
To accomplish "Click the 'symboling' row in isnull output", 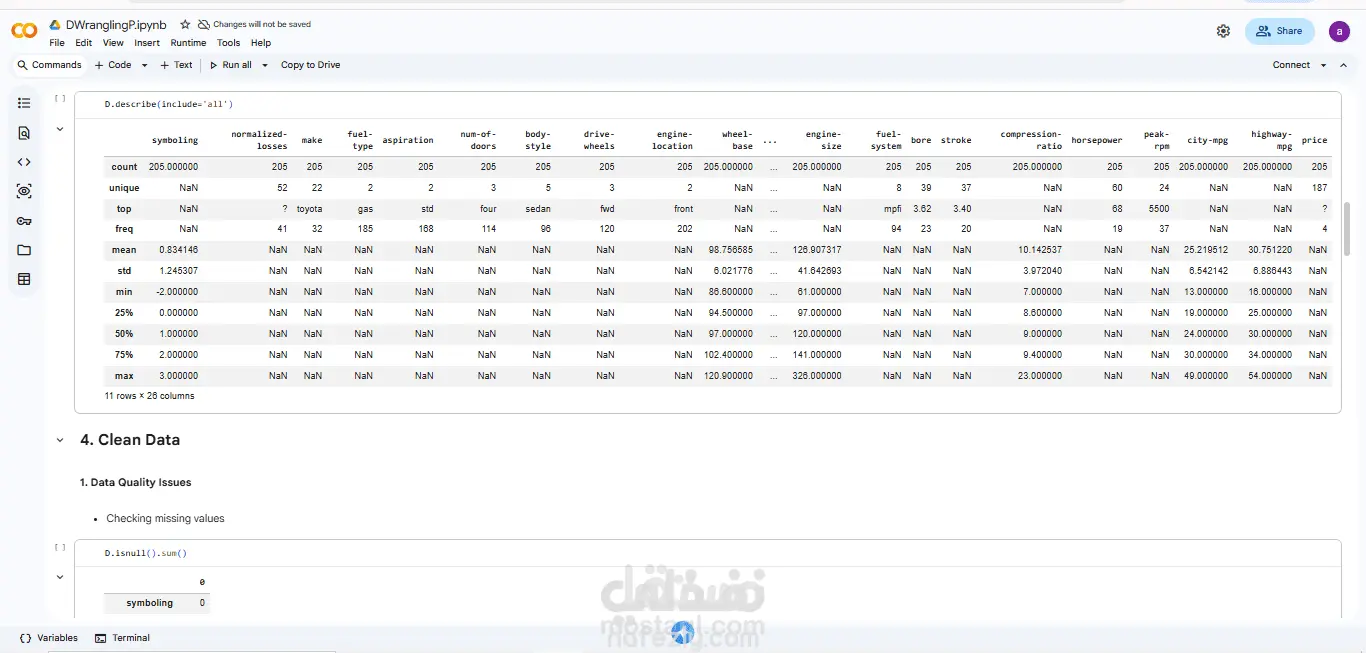I will 157,603.
